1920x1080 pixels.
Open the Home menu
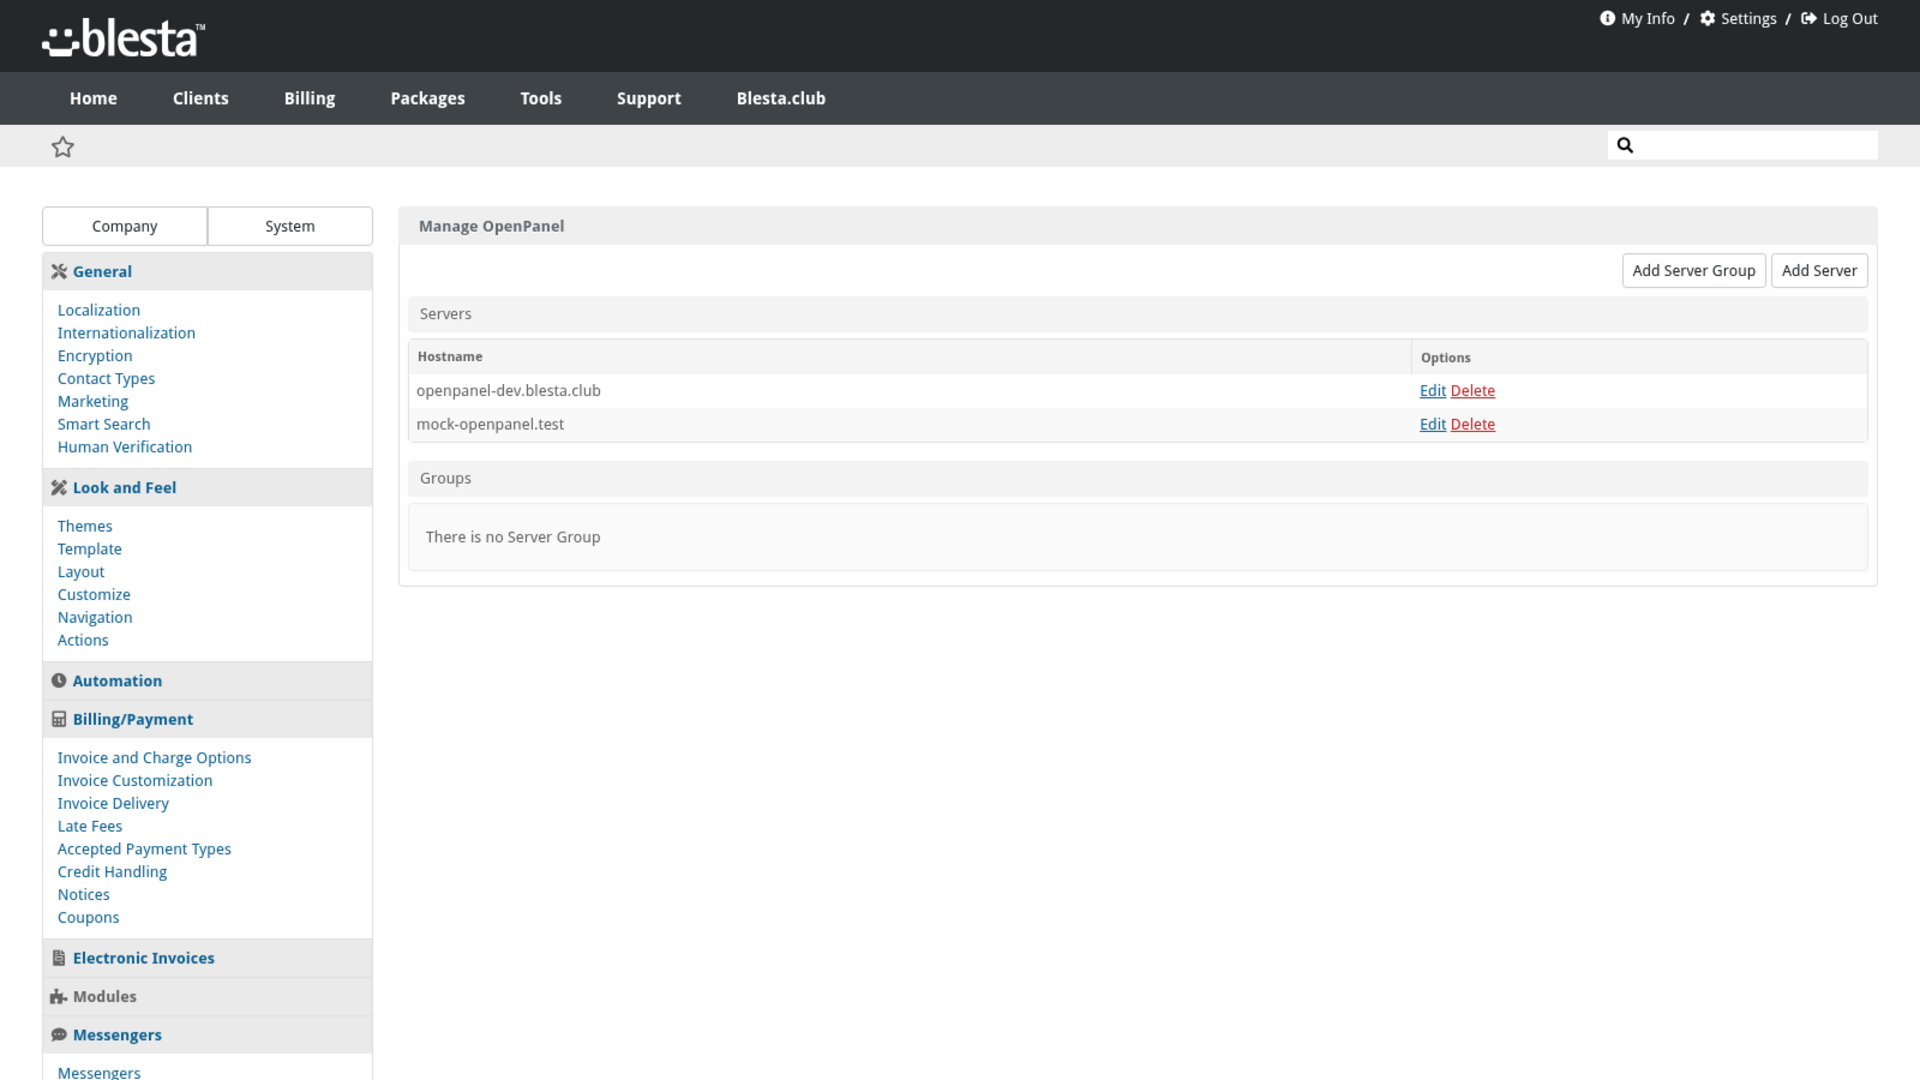click(x=93, y=98)
